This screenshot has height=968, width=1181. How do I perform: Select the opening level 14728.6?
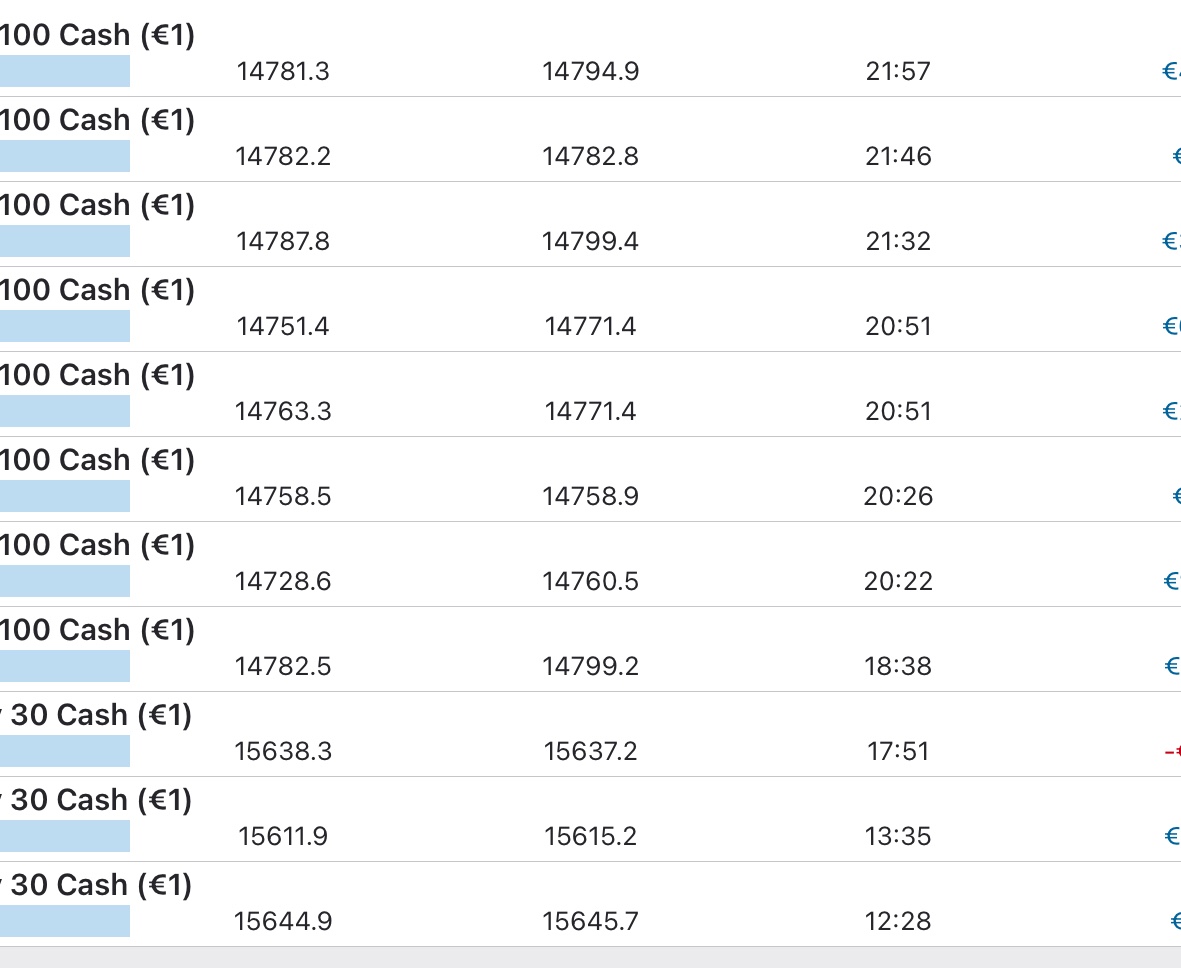283,582
